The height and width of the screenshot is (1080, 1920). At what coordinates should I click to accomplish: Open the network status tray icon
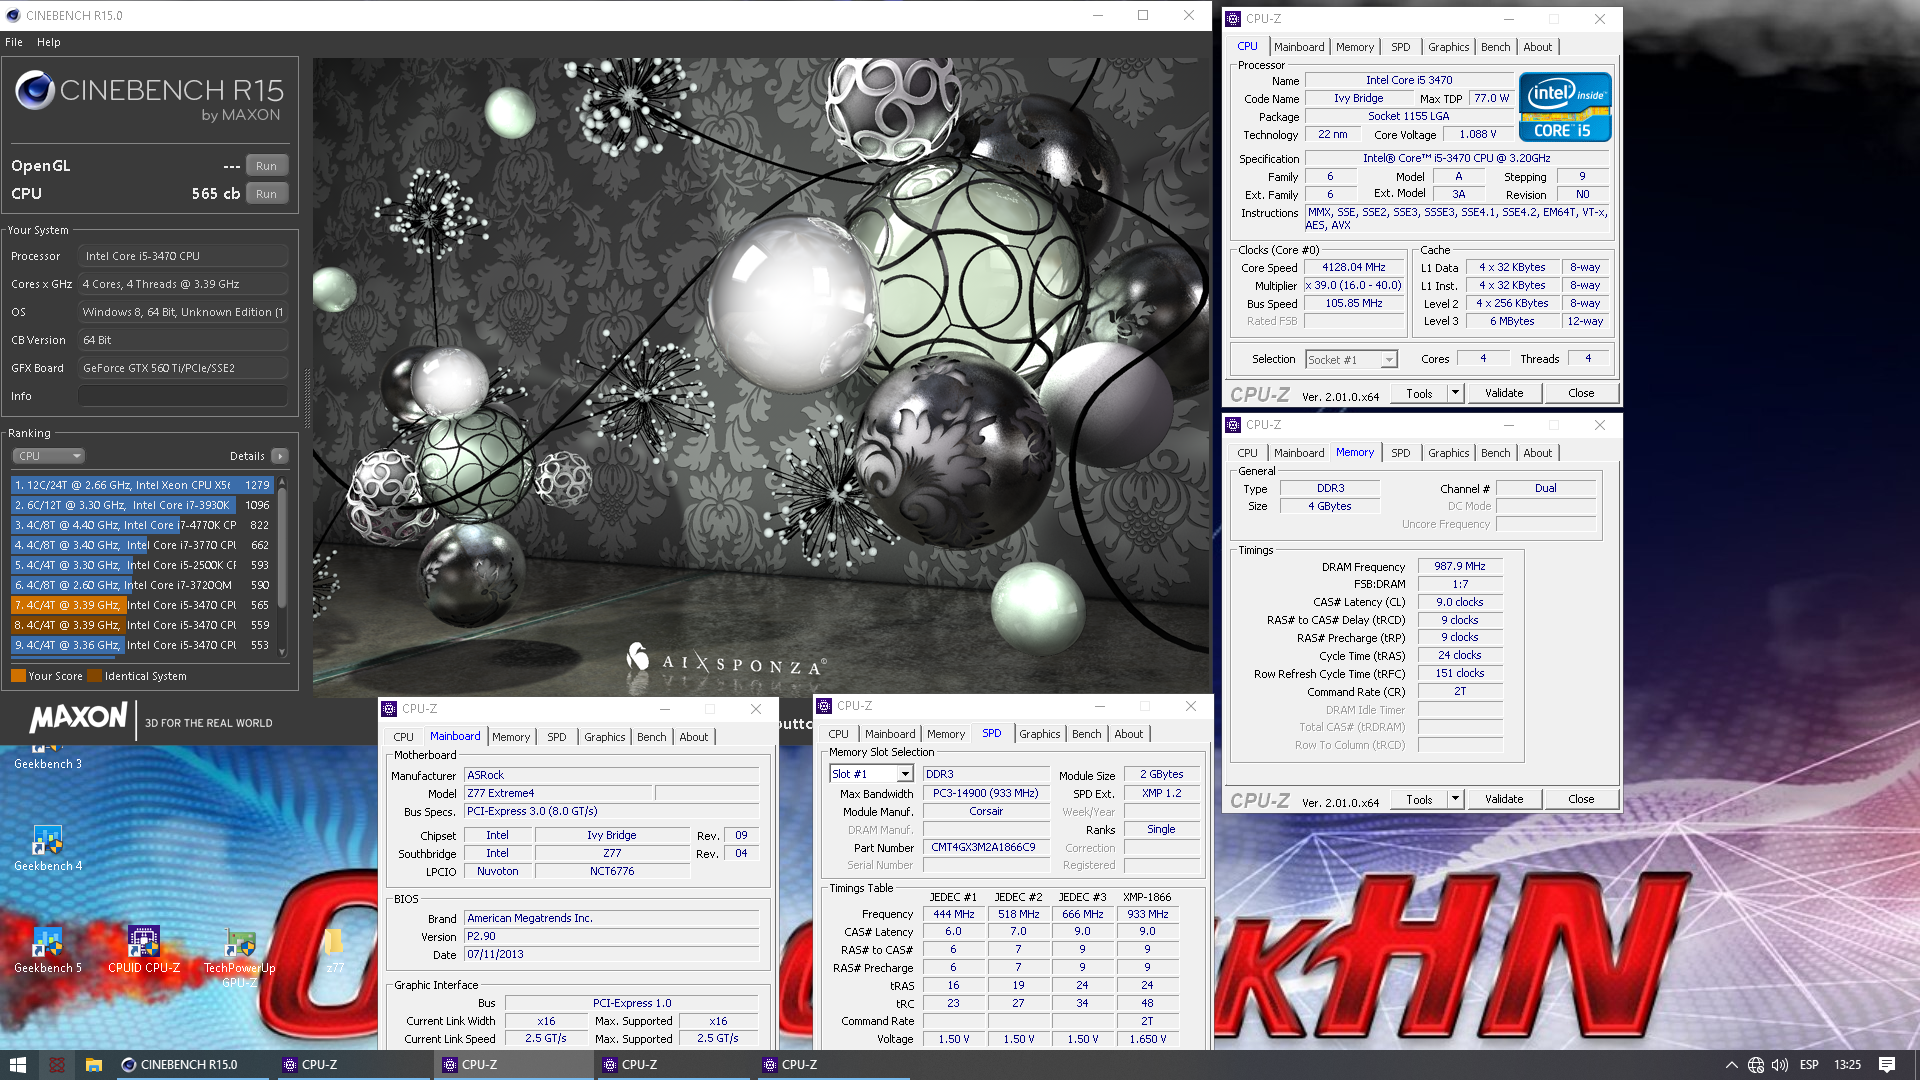(1756, 1065)
